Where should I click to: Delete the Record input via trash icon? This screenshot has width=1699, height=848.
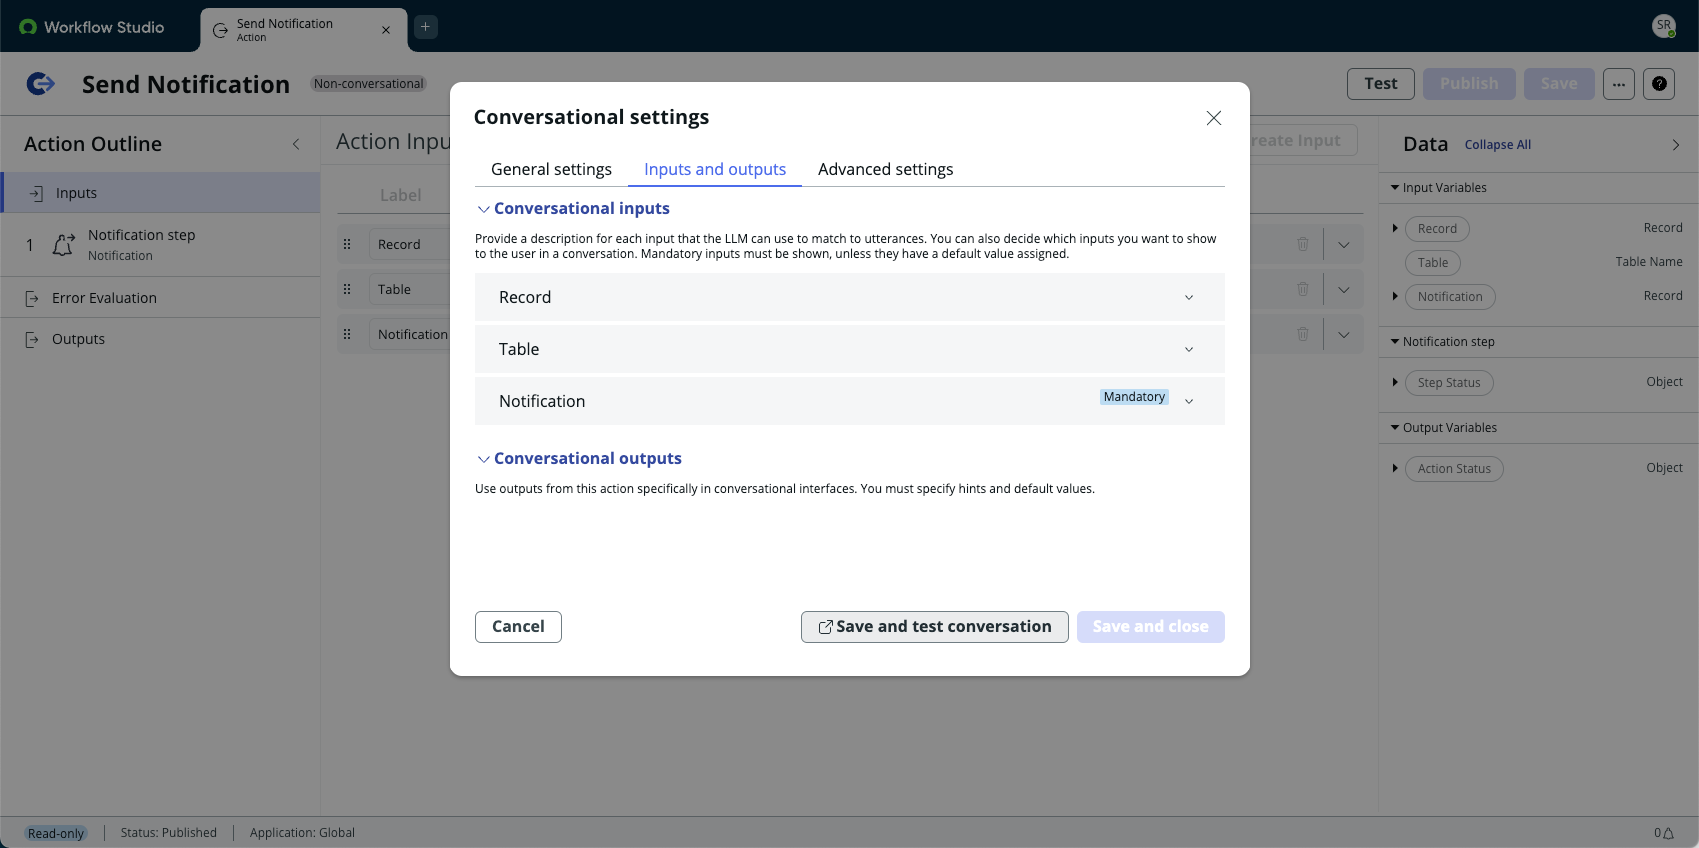click(1303, 244)
